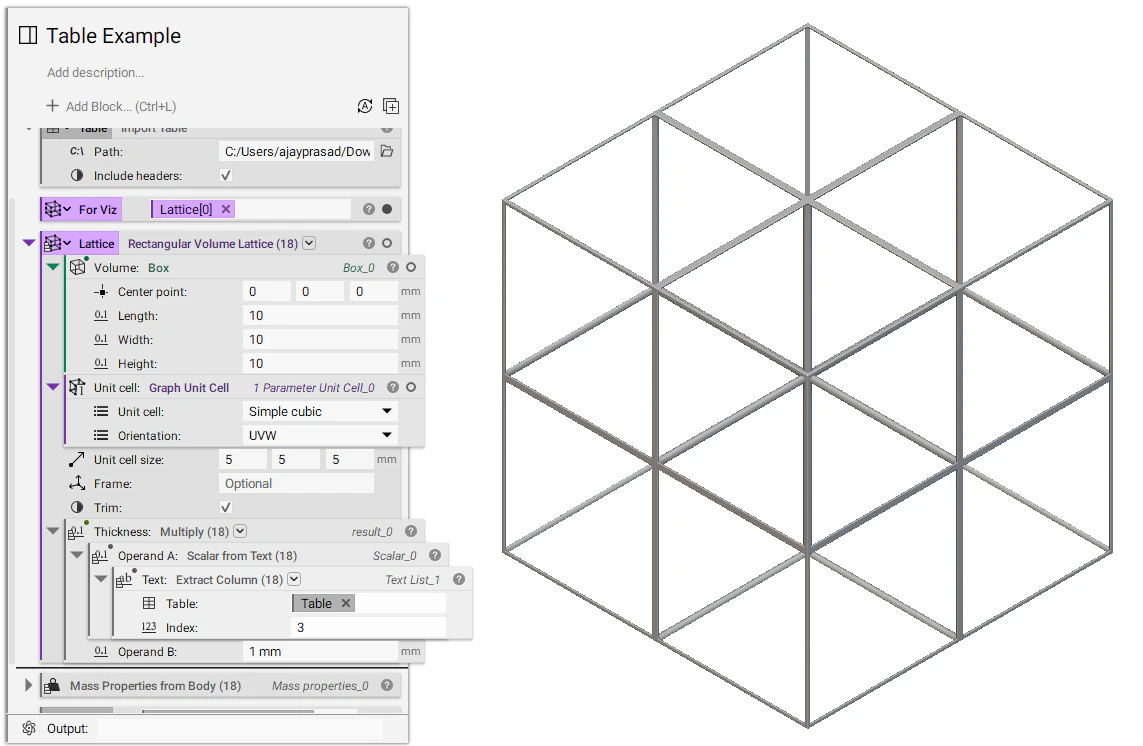
Task: Toggle the Trim checkbox
Action: [x=226, y=507]
